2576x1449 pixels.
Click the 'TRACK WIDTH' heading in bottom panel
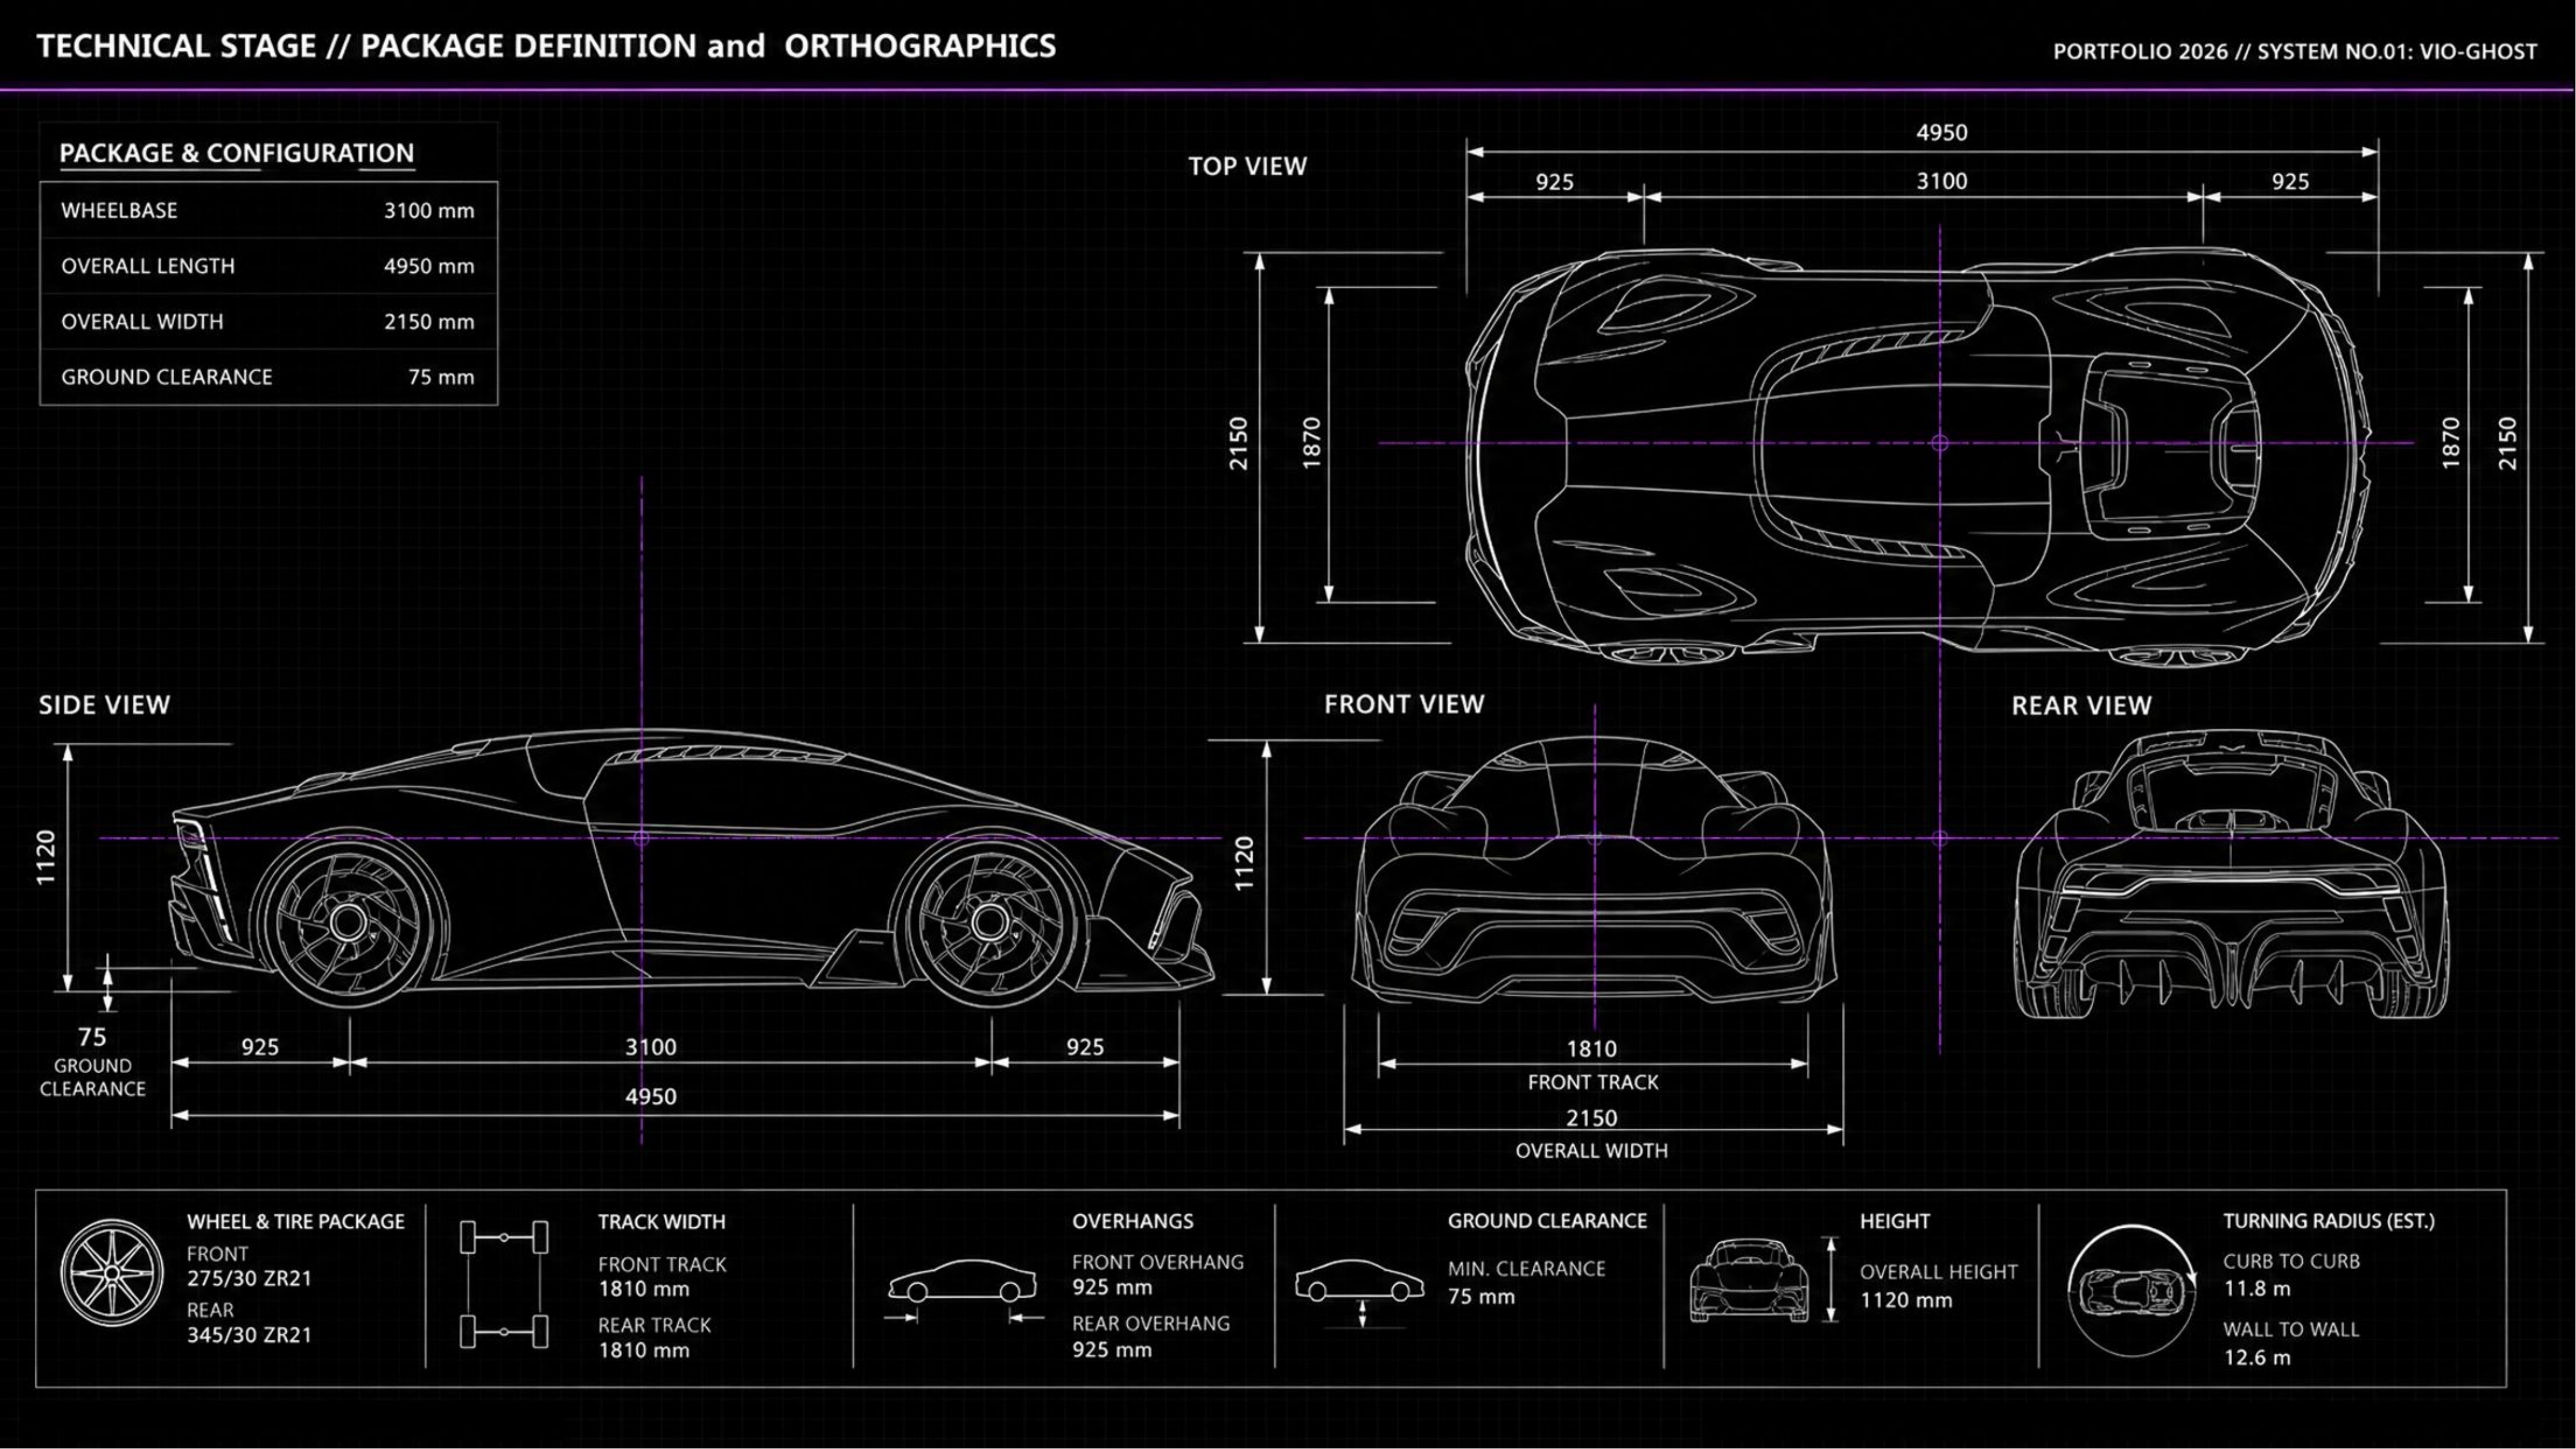click(662, 1222)
